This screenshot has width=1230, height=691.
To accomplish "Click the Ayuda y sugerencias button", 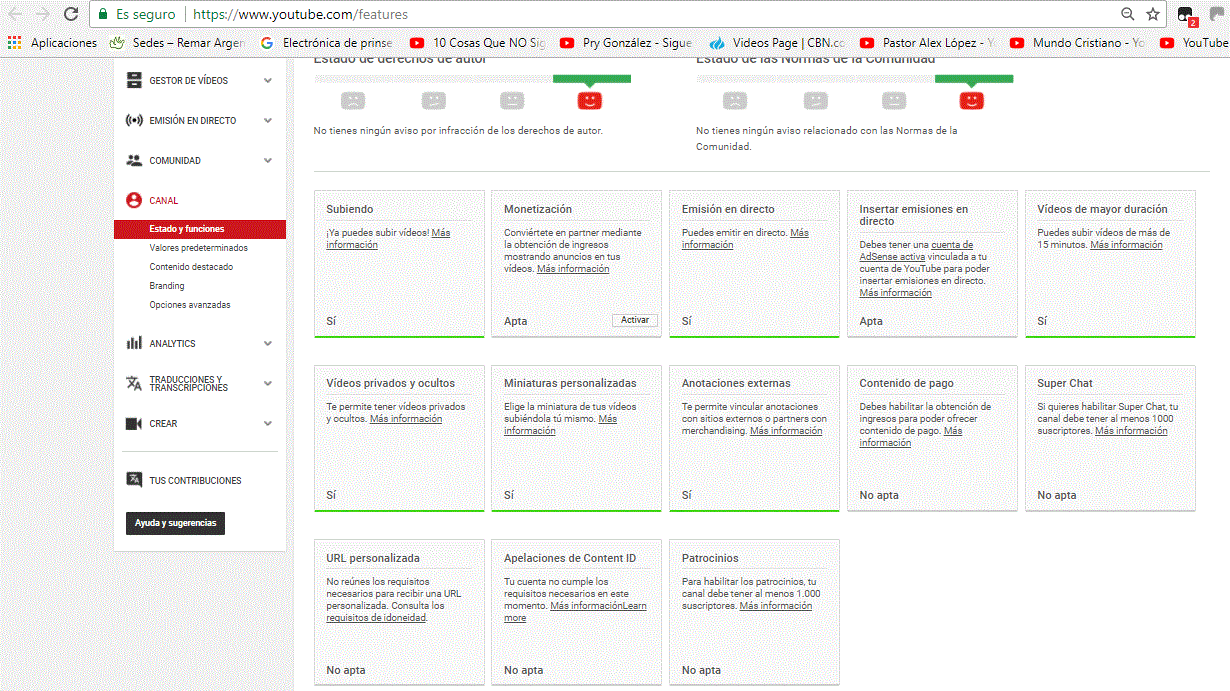I will (x=175, y=523).
